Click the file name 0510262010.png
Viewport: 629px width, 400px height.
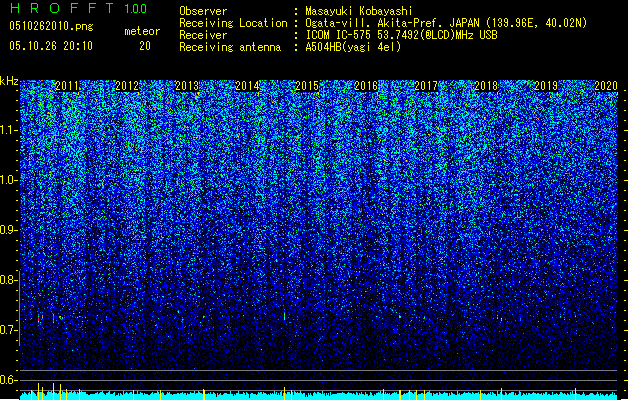click(51, 26)
